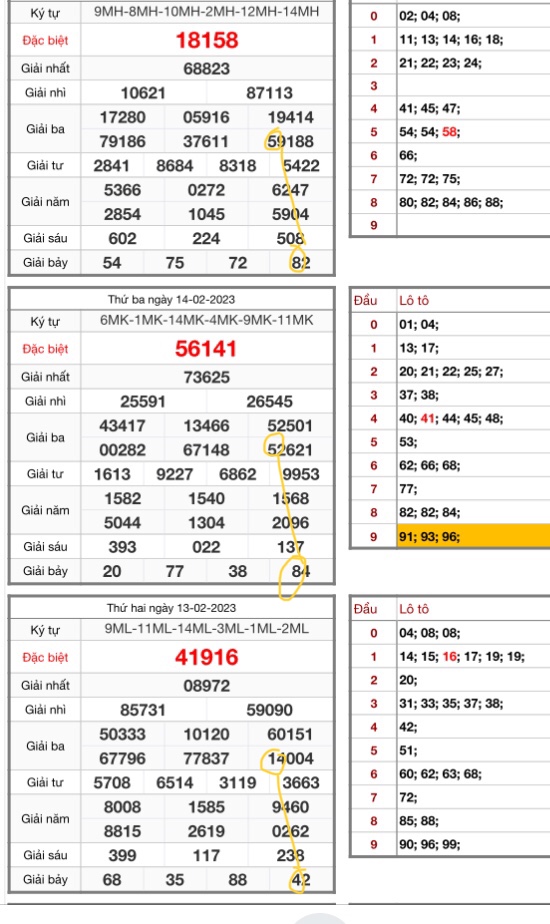Click third prize number 67148
The height and width of the screenshot is (924, 550).
pos(206,450)
